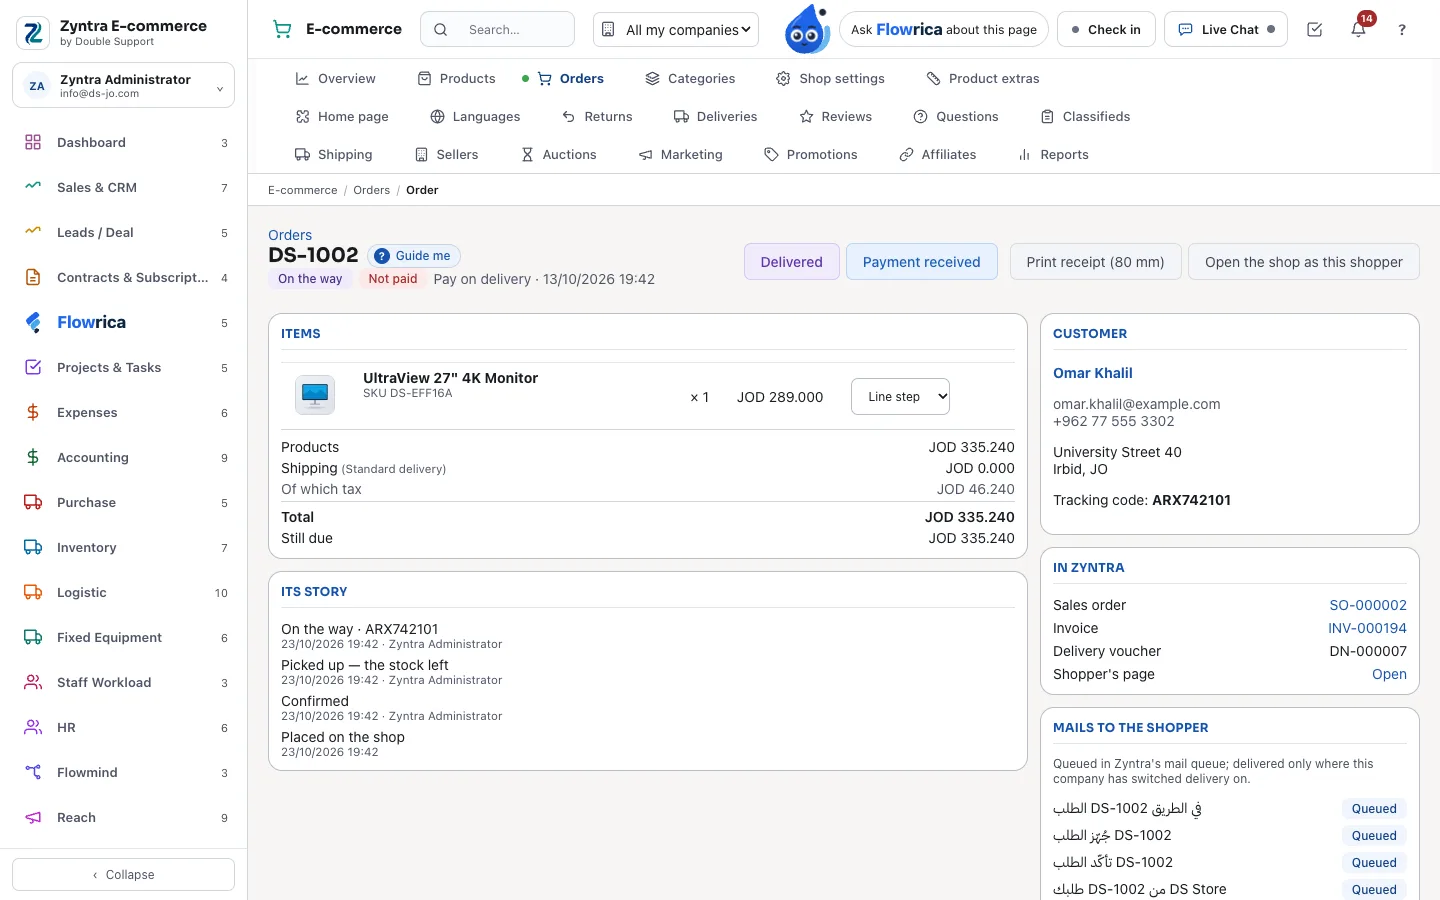This screenshot has height=900, width=1440.
Task: Open the Promotions tab
Action: point(810,154)
